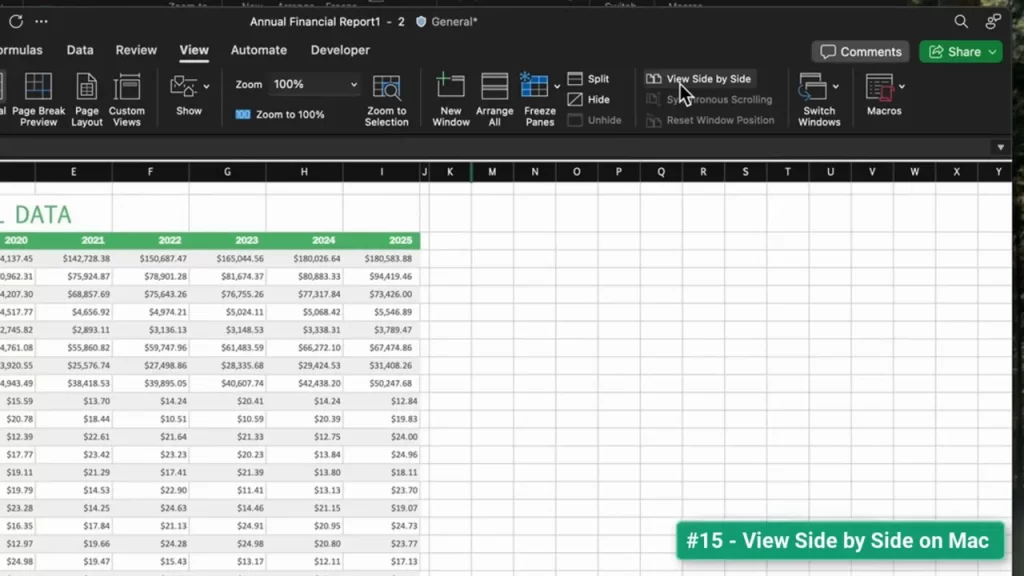Open Custom Views
This screenshot has height=576, width=1024.
click(127, 97)
